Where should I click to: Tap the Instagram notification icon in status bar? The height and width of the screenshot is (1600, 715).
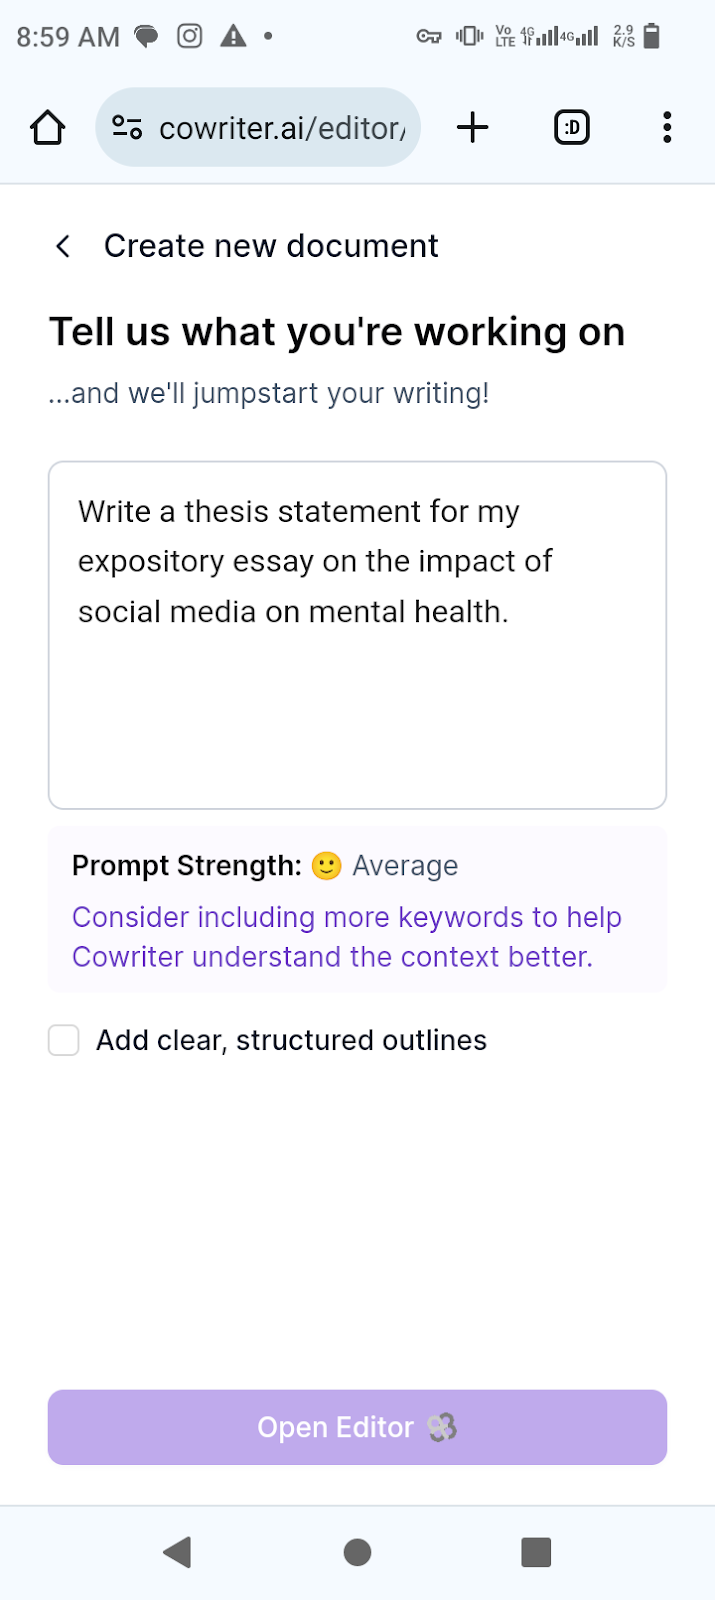pos(190,37)
